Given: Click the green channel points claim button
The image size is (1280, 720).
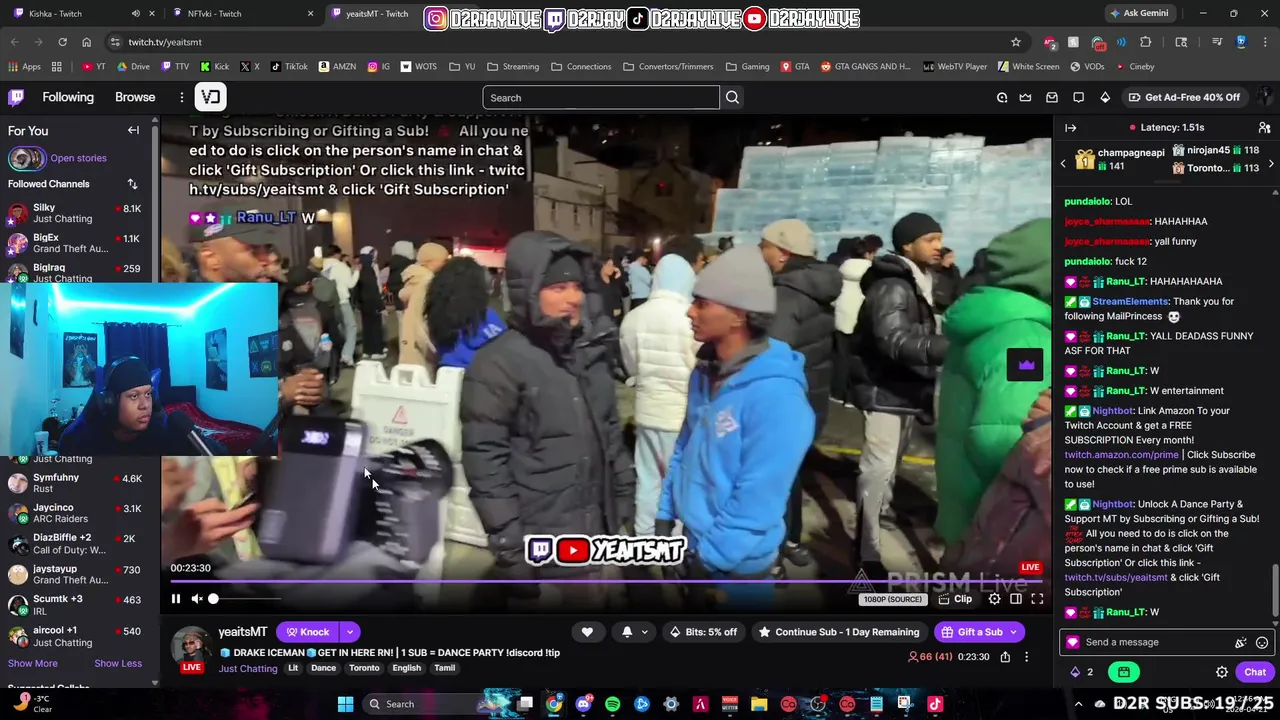Looking at the screenshot, I should coord(1124,672).
